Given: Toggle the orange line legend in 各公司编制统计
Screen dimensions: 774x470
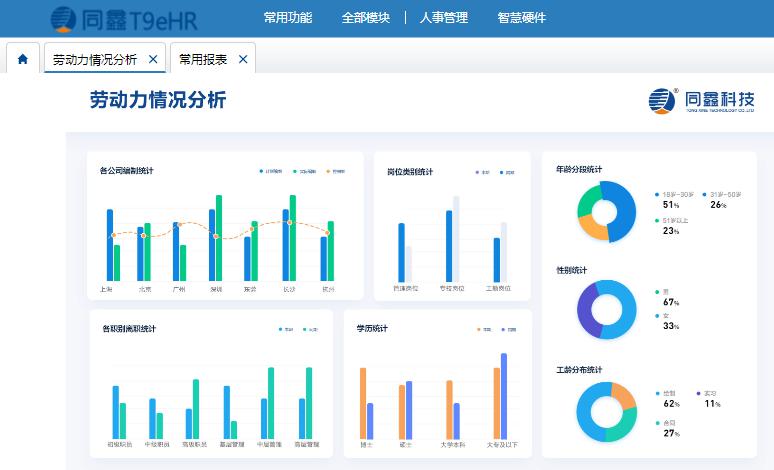Looking at the screenshot, I should pos(335,171).
